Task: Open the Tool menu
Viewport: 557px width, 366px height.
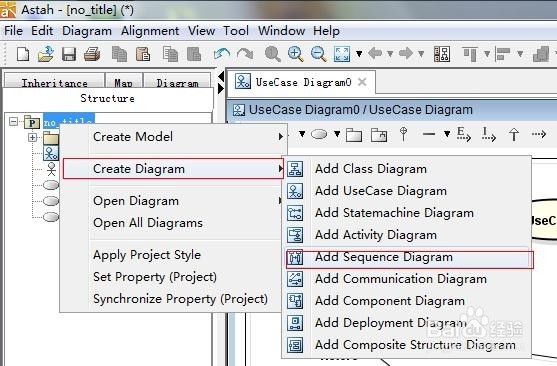Action: coord(236,31)
